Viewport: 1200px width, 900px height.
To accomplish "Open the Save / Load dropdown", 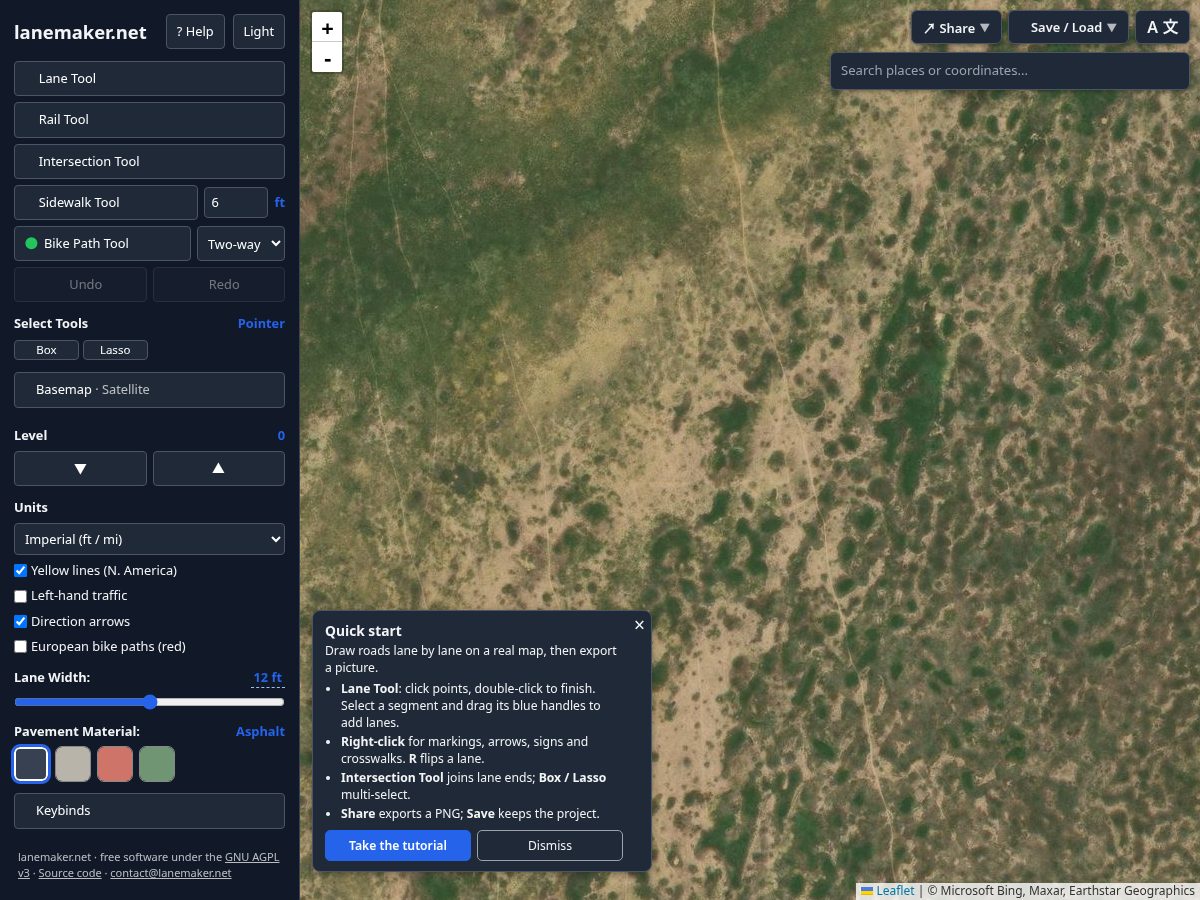I will tap(1068, 27).
